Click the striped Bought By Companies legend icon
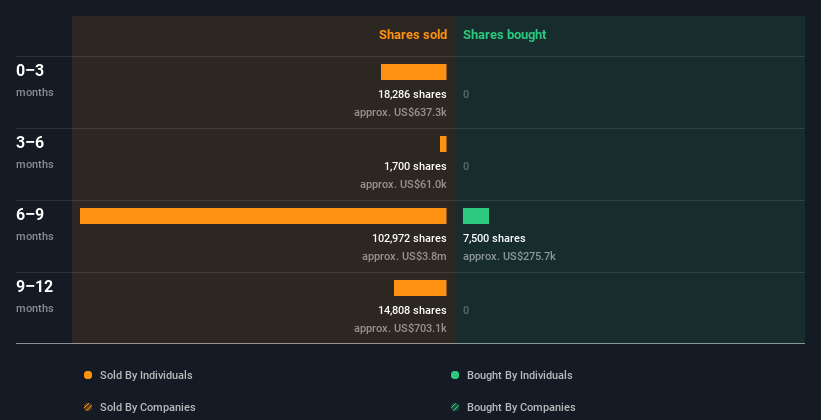 pos(455,407)
